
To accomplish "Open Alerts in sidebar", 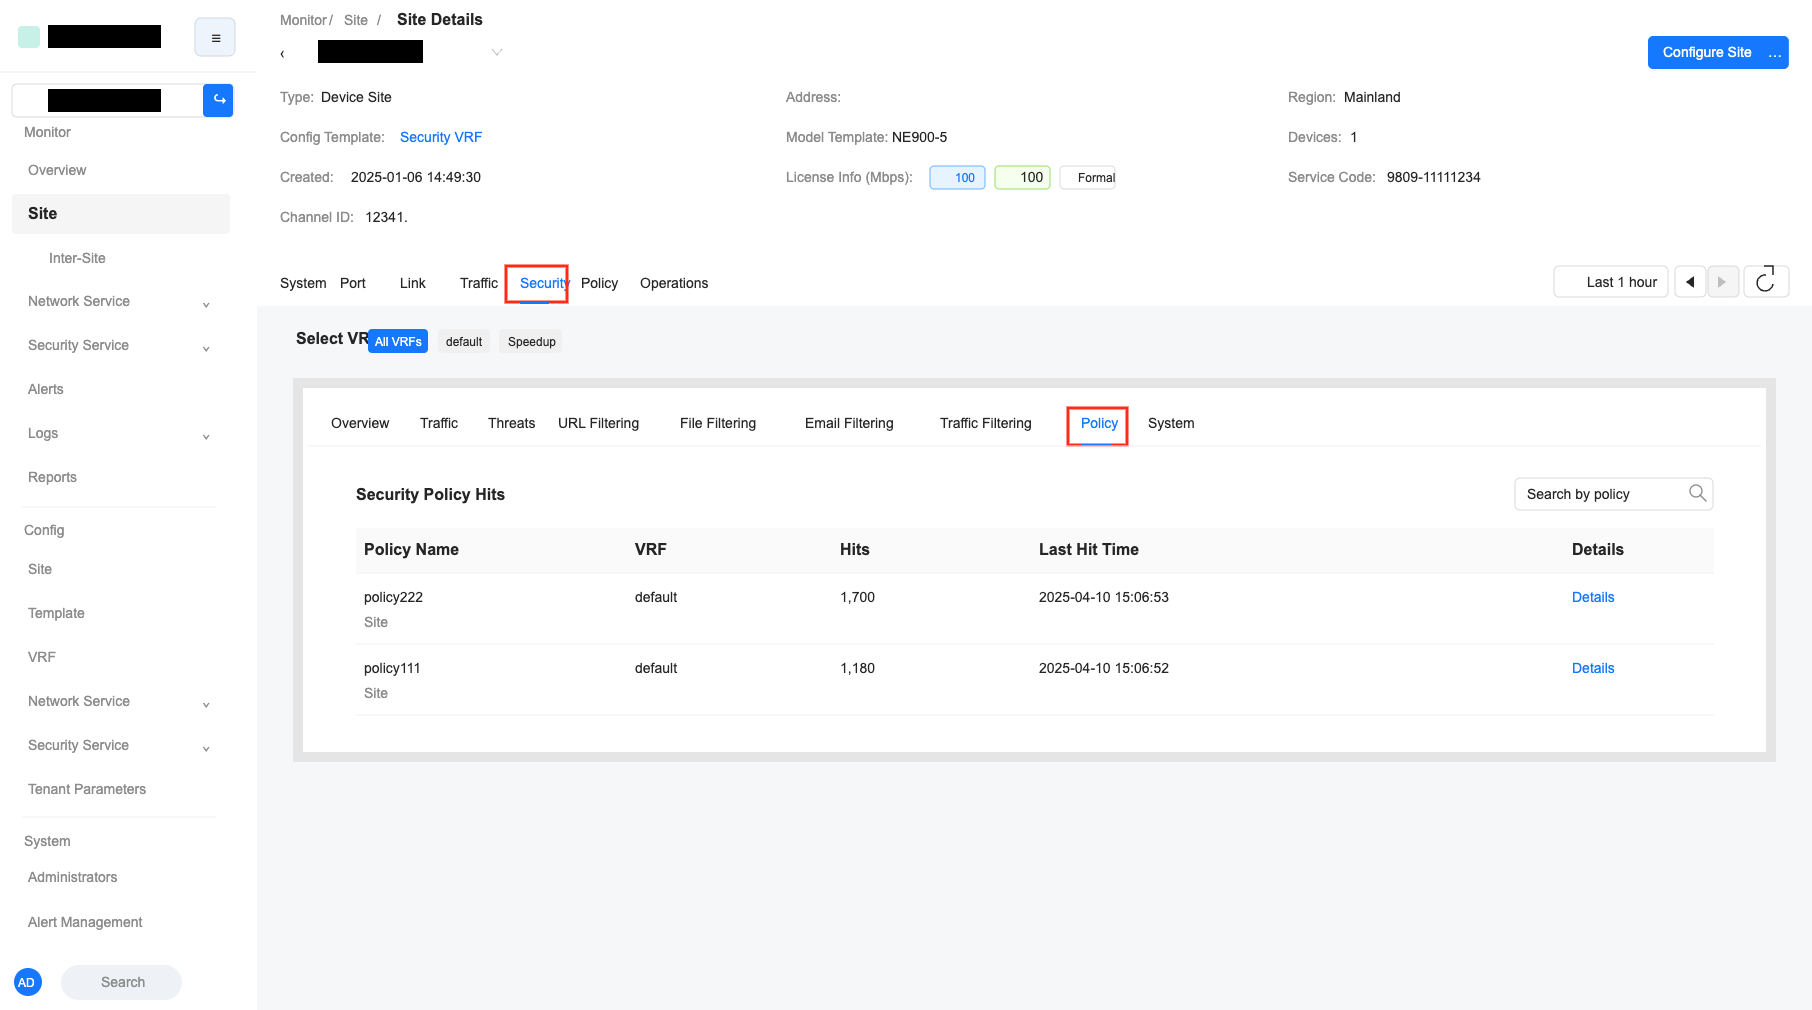I will tap(46, 390).
